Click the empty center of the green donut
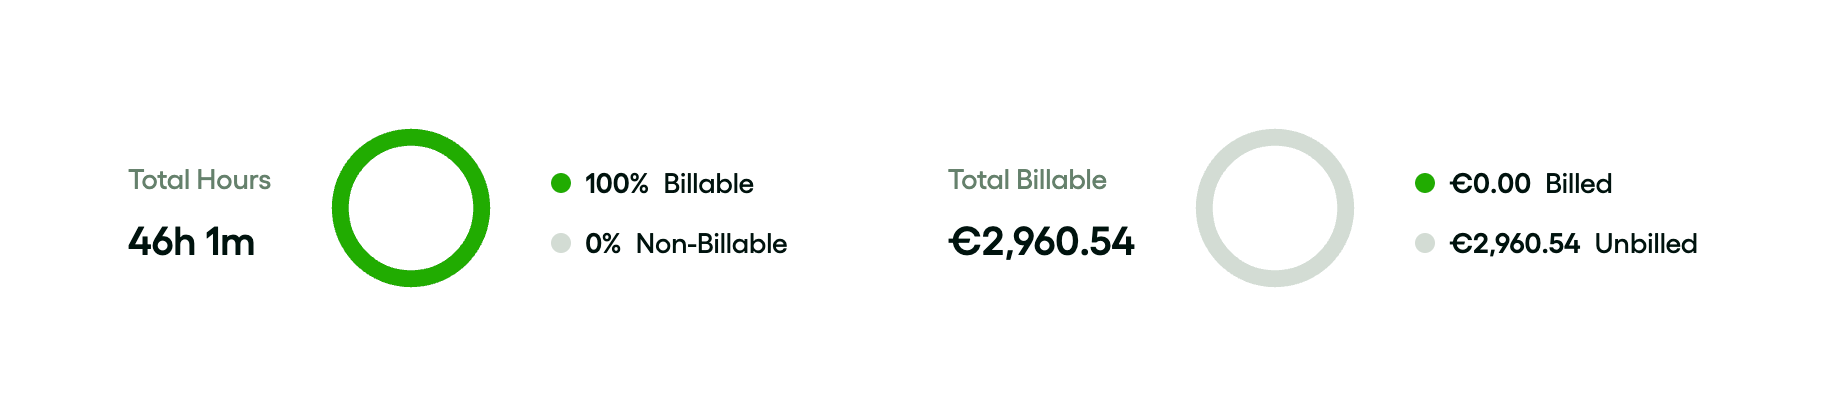 click(x=411, y=208)
